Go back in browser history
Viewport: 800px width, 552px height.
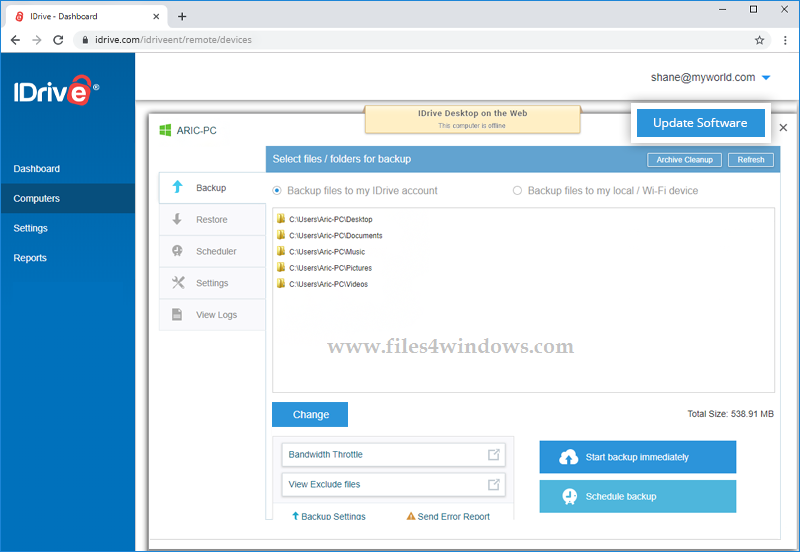point(15,40)
